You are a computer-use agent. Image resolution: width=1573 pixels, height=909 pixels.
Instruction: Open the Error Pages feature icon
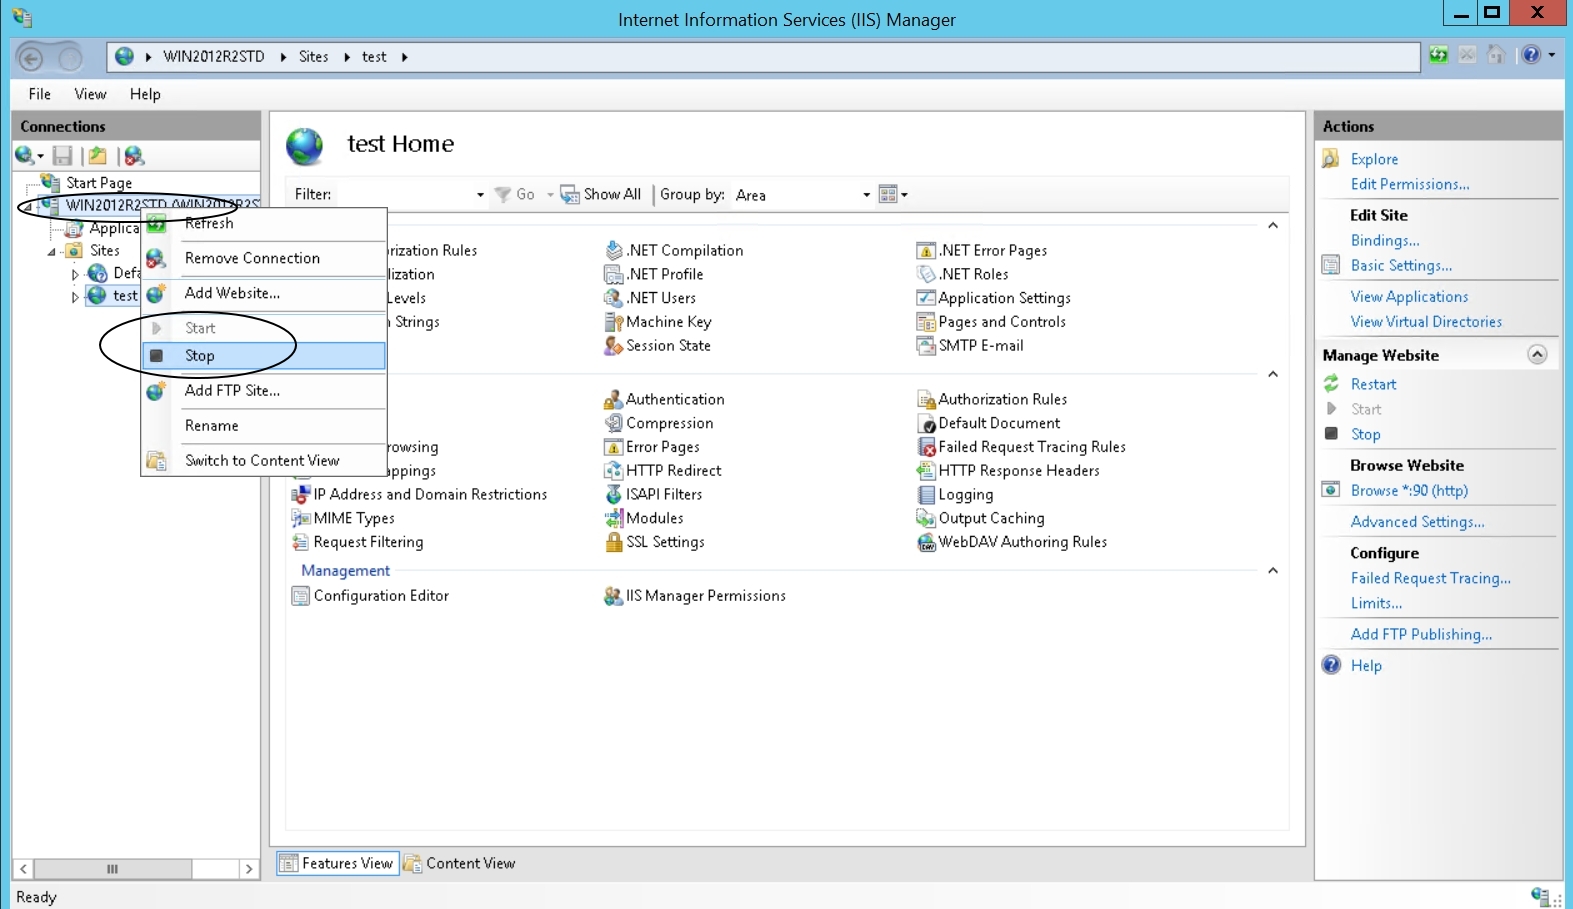click(x=614, y=447)
